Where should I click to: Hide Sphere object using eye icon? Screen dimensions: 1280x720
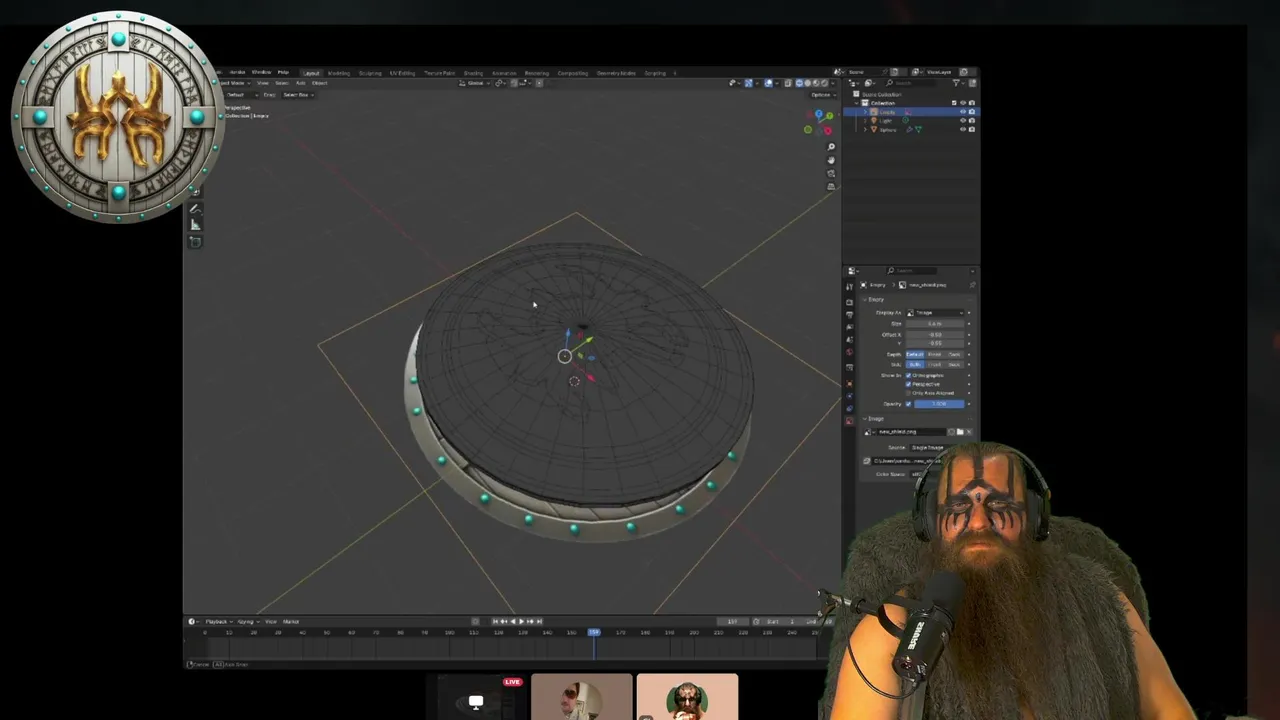pyautogui.click(x=963, y=130)
